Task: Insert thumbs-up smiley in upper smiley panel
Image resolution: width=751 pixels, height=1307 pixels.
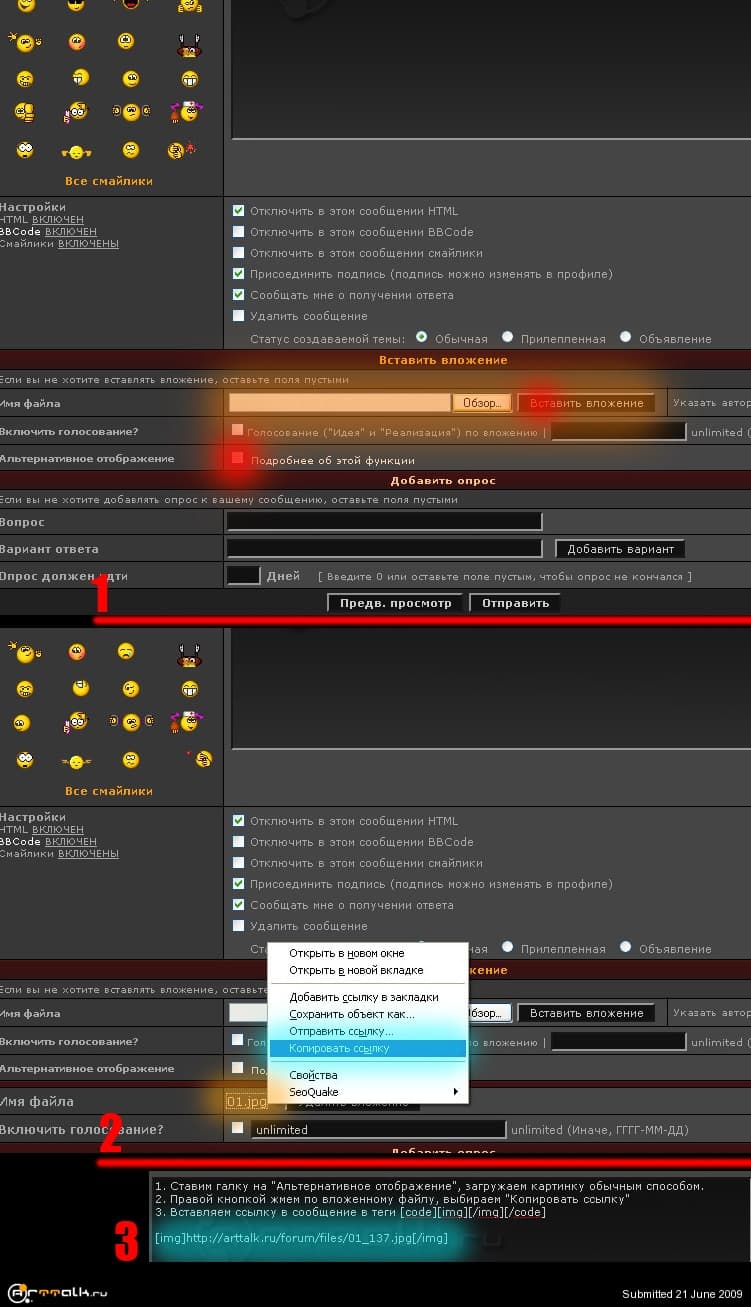Action: coord(26,113)
